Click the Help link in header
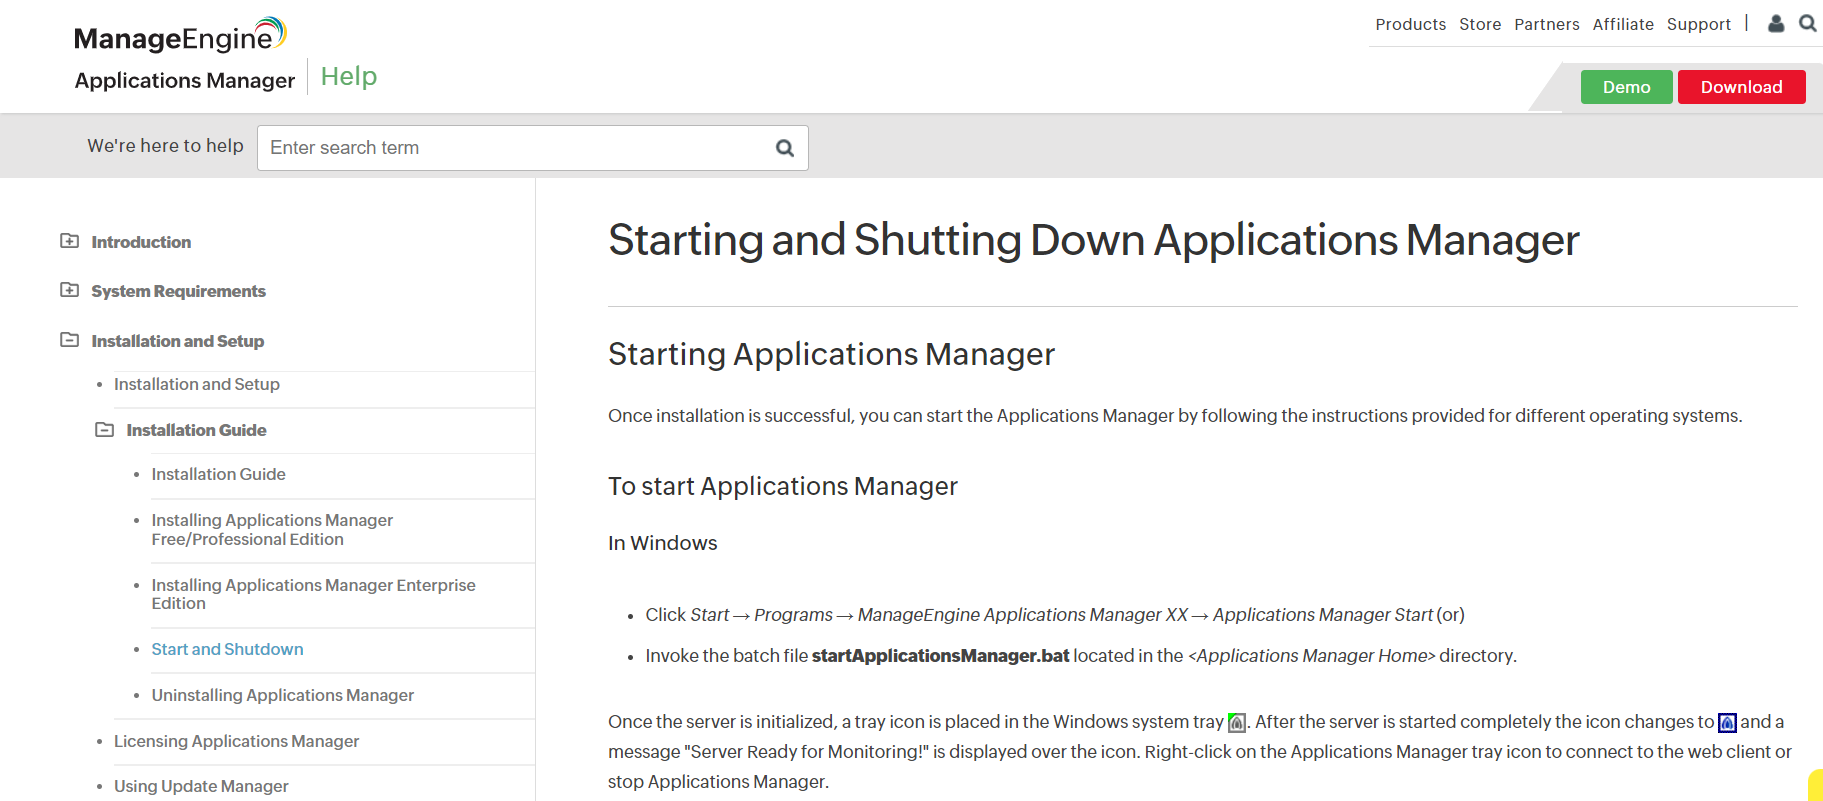This screenshot has height=801, width=1823. [349, 76]
